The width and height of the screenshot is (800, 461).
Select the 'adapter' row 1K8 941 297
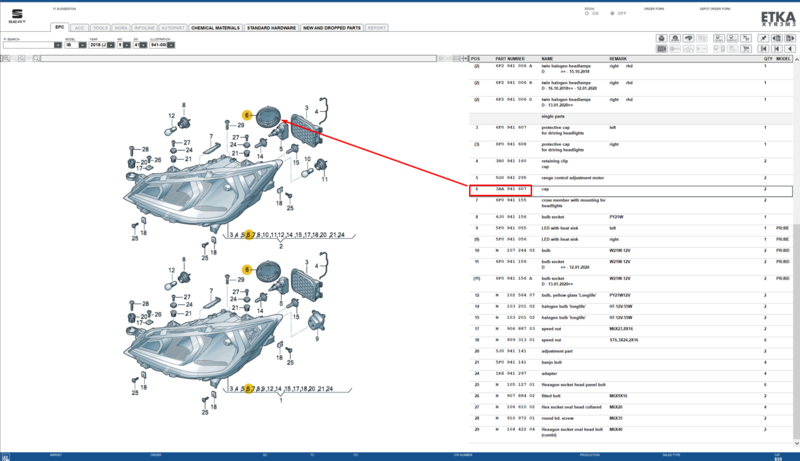[x=631, y=374]
